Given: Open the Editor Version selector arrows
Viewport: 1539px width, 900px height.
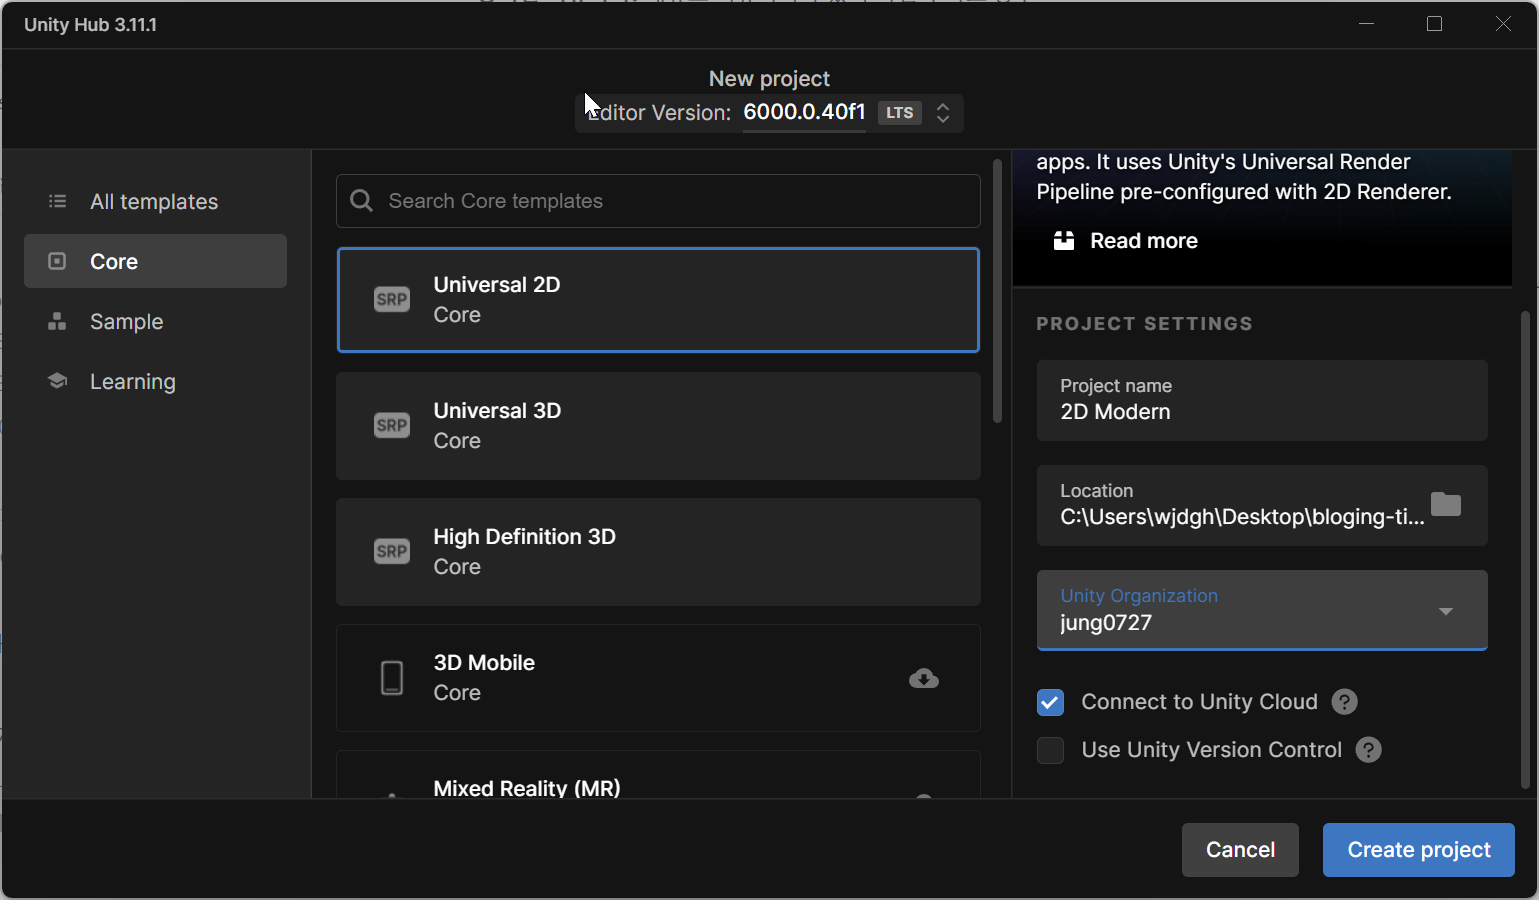Looking at the screenshot, I should coord(943,112).
